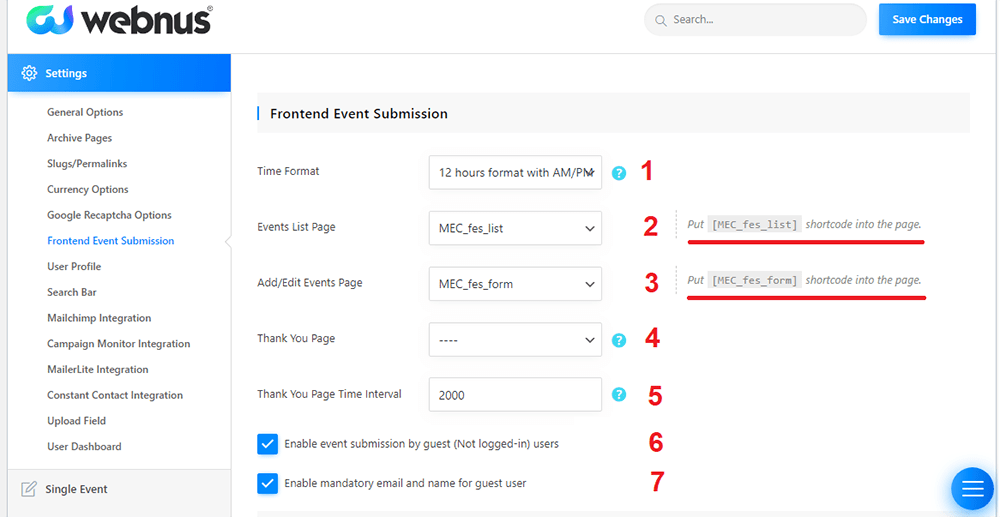Image resolution: width=1000 pixels, height=517 pixels.
Task: Open the Events List Page dropdown
Action: 515,228
